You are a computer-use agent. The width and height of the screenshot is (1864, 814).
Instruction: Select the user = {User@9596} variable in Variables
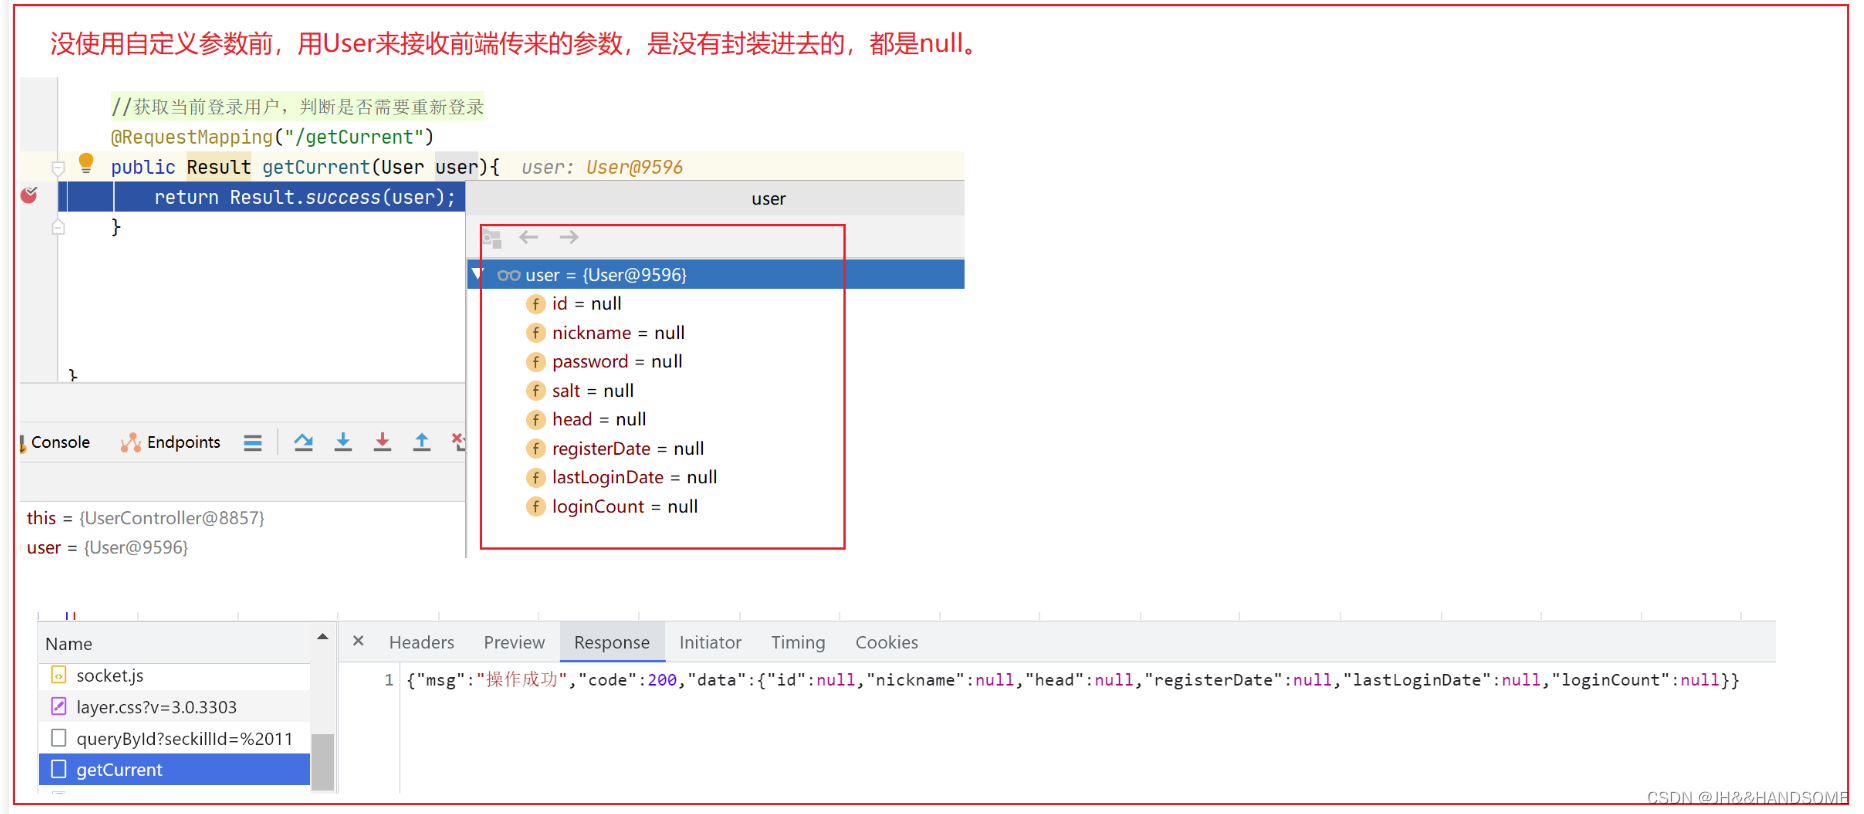[x=107, y=547]
